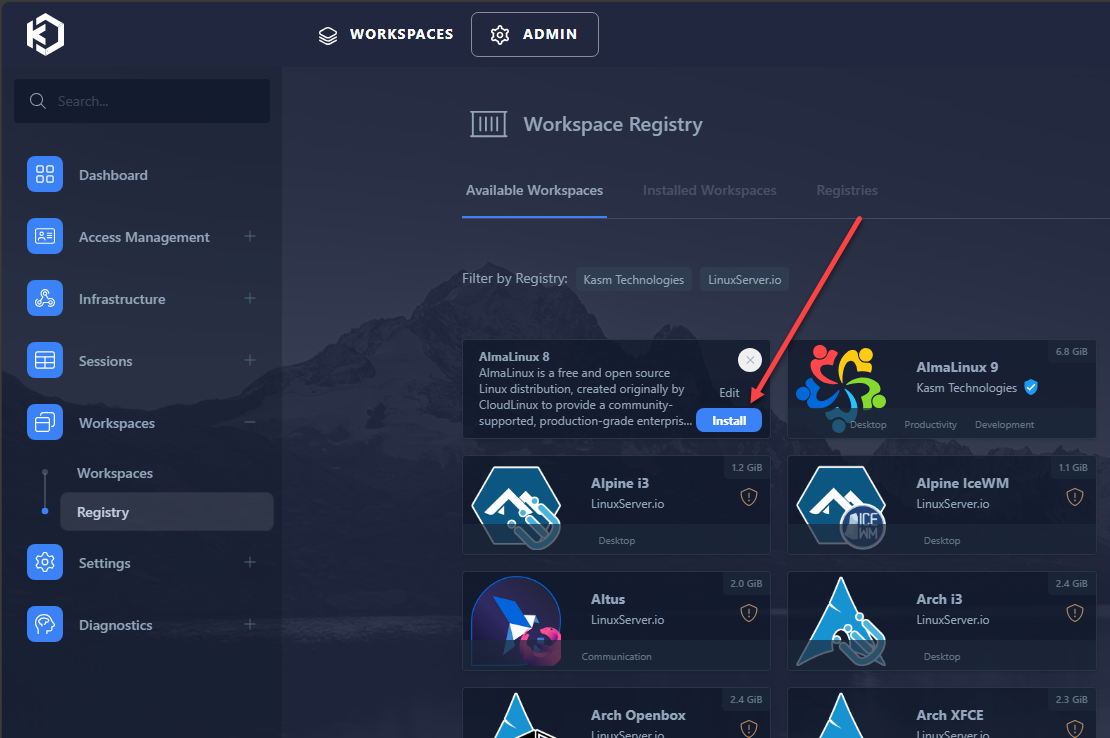Screen dimensions: 1110x738
Task: Click the Arch i3 warning shield icon
Action: 1075,613
